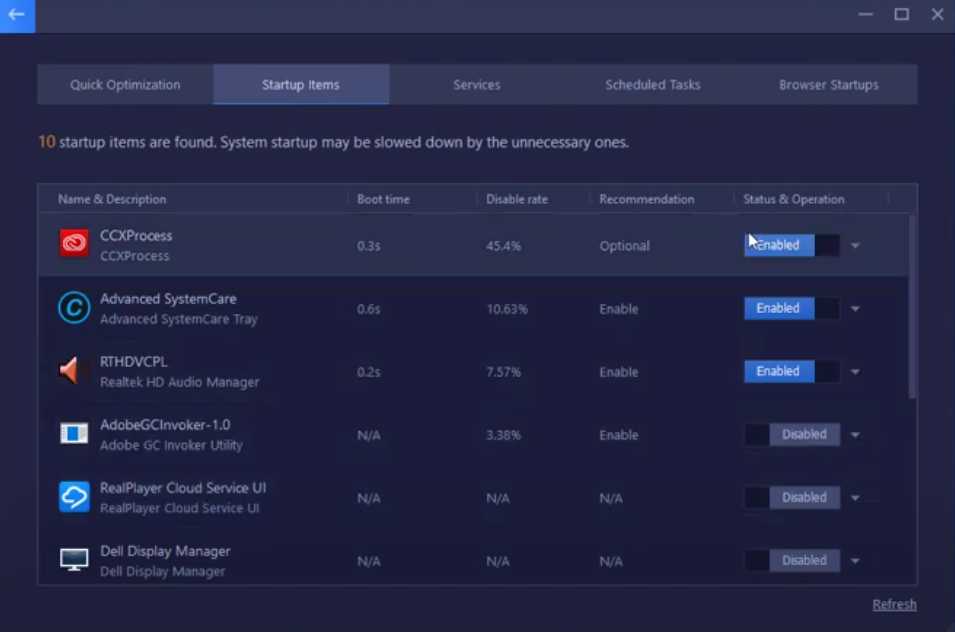The width and height of the screenshot is (955, 632).
Task: Select the 'Realtek HD Audio Manager' description
Action: pos(179,382)
